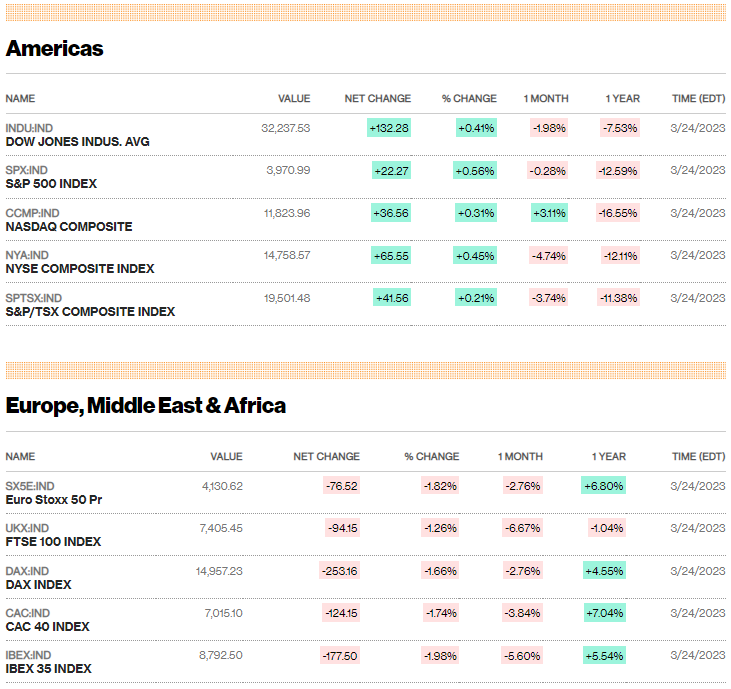Select S&P 500 value 3,970.99

pos(288,170)
